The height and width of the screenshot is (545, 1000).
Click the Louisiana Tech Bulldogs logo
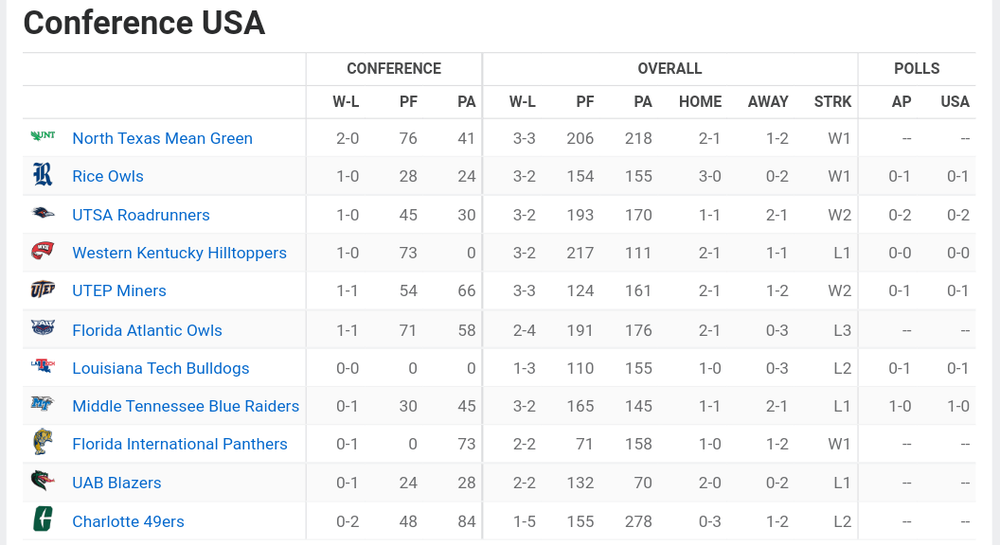pos(42,367)
